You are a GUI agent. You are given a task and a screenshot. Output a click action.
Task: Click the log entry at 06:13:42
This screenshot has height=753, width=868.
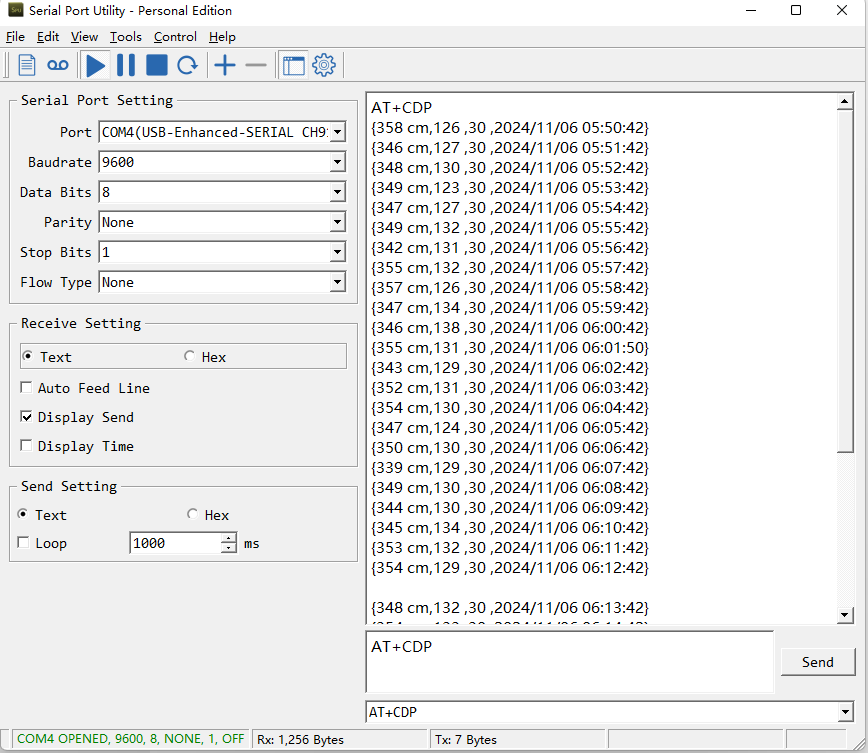[x=509, y=607]
